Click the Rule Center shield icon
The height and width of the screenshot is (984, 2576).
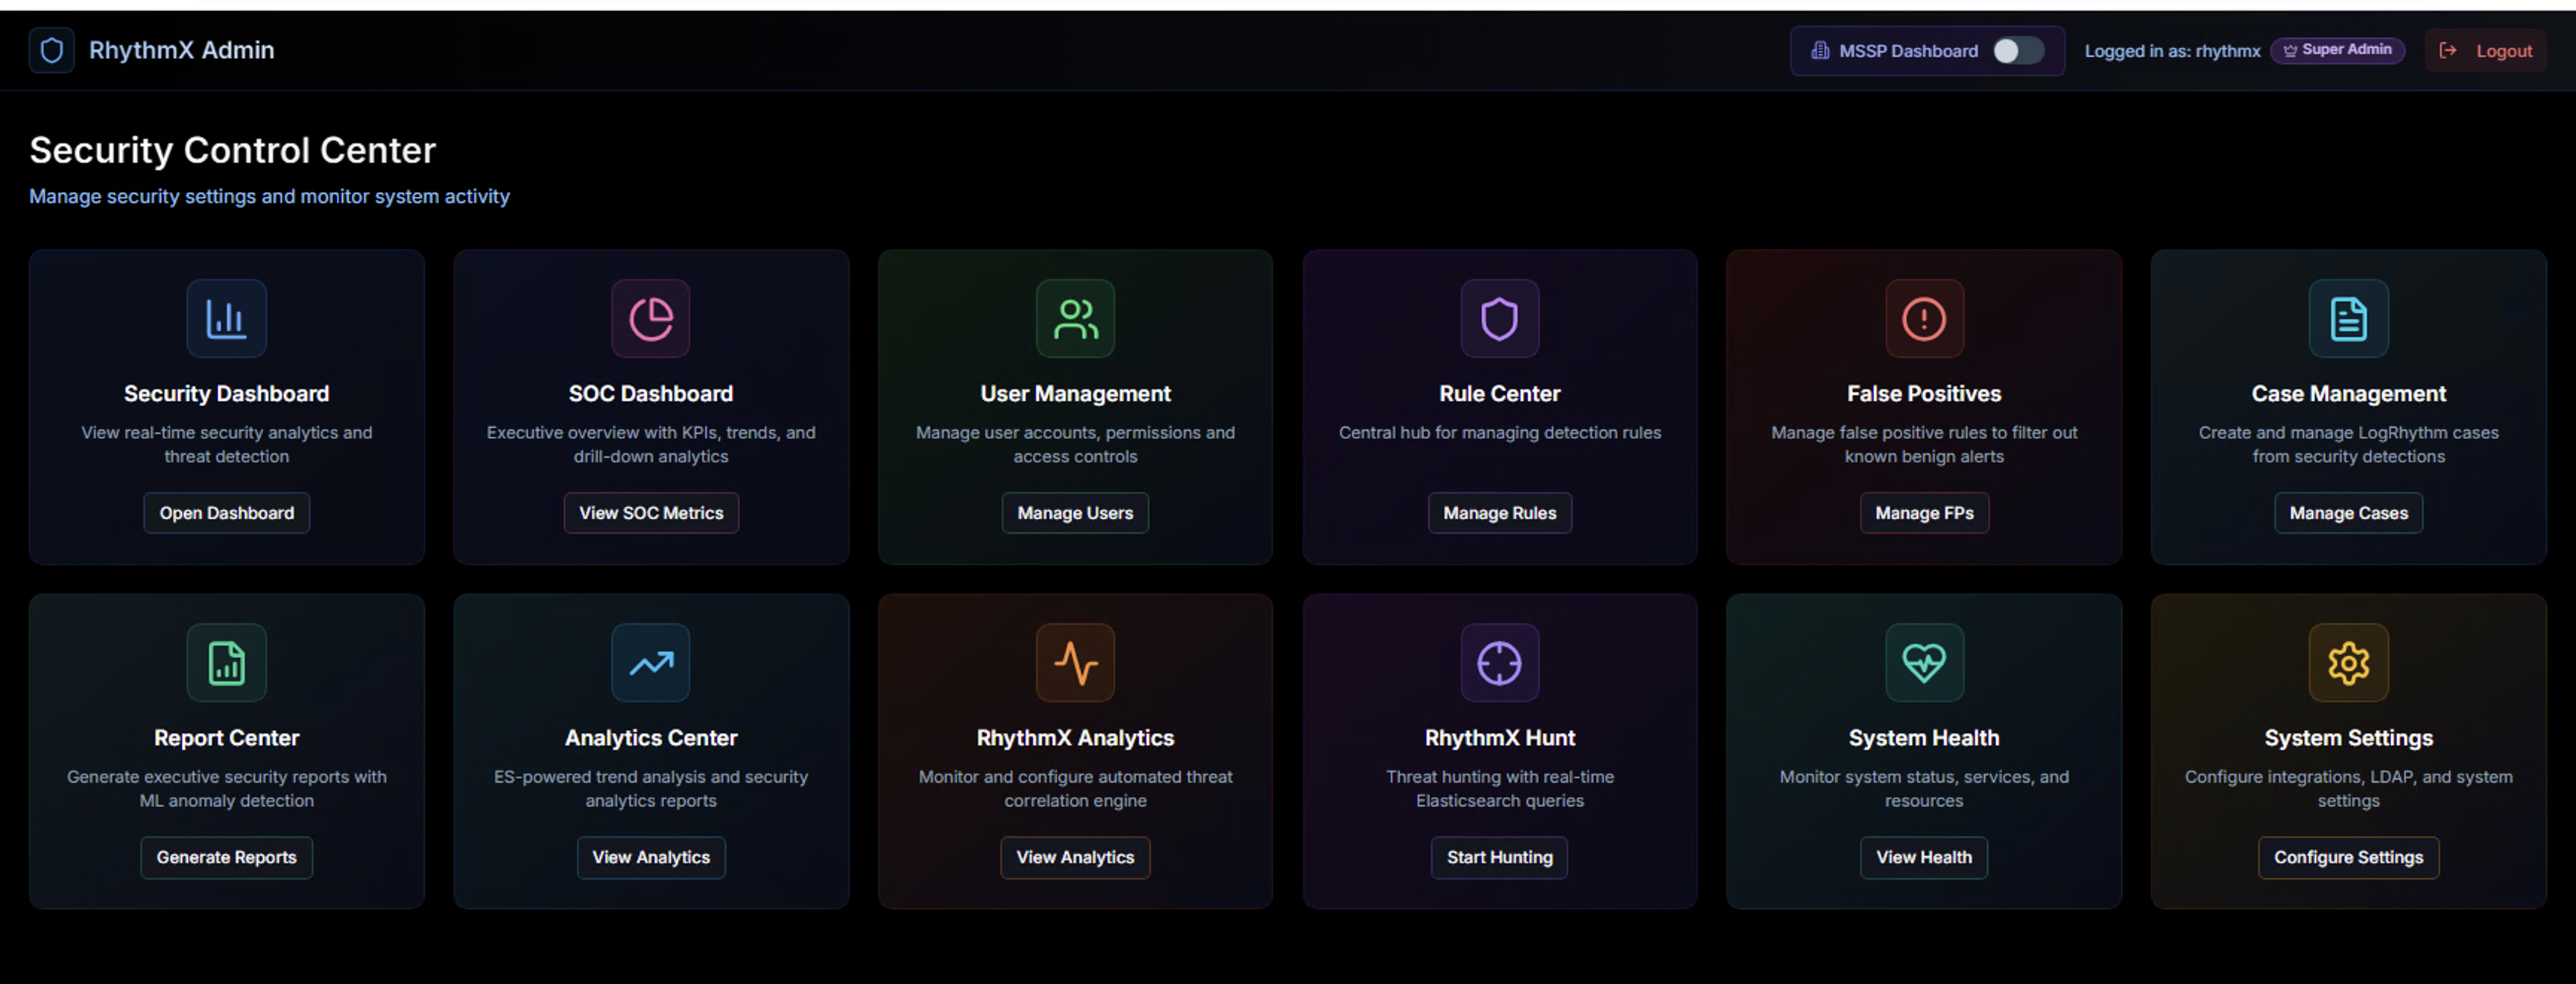click(x=1499, y=319)
